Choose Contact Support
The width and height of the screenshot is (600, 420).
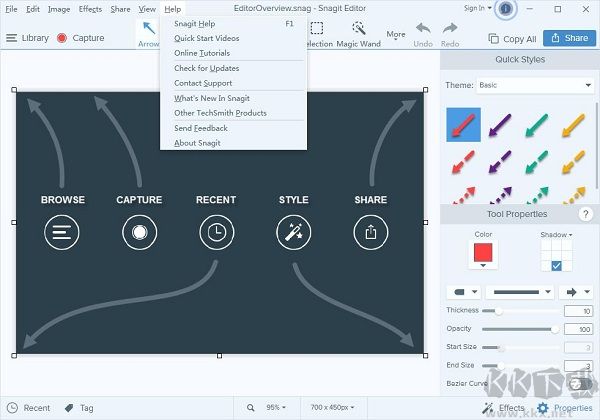click(233, 83)
